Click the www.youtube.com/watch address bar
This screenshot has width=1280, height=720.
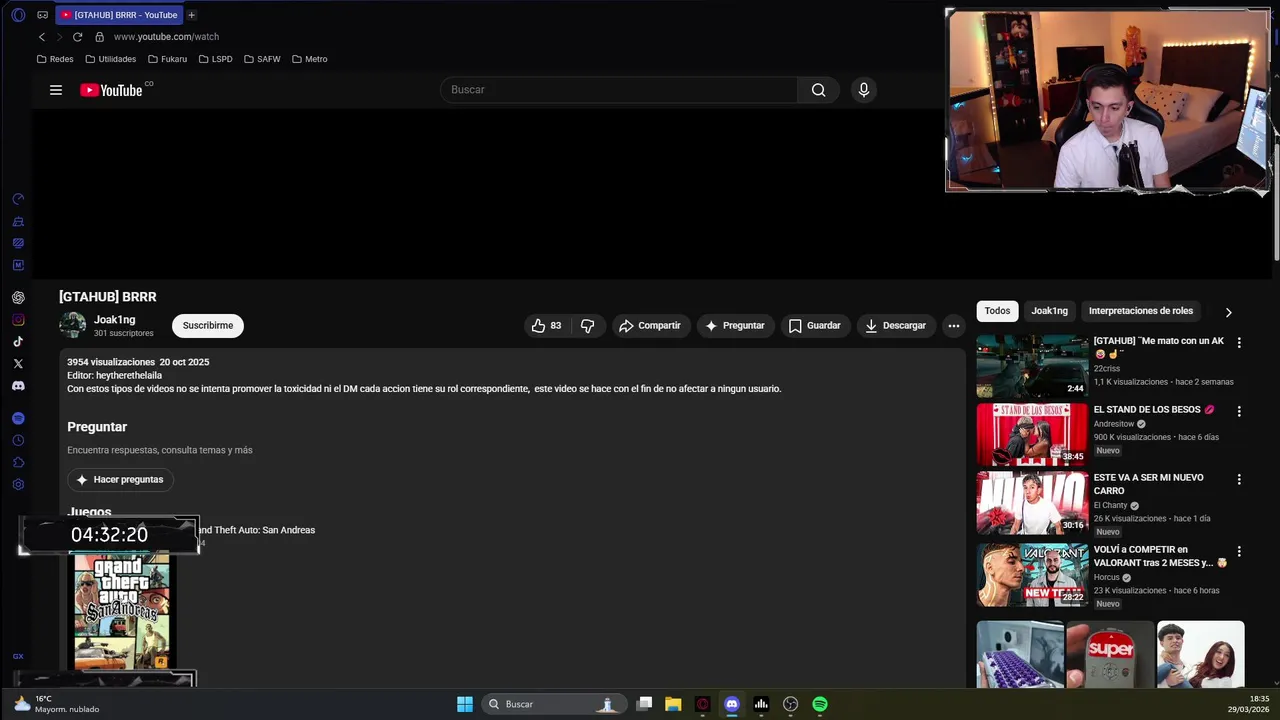[166, 37]
